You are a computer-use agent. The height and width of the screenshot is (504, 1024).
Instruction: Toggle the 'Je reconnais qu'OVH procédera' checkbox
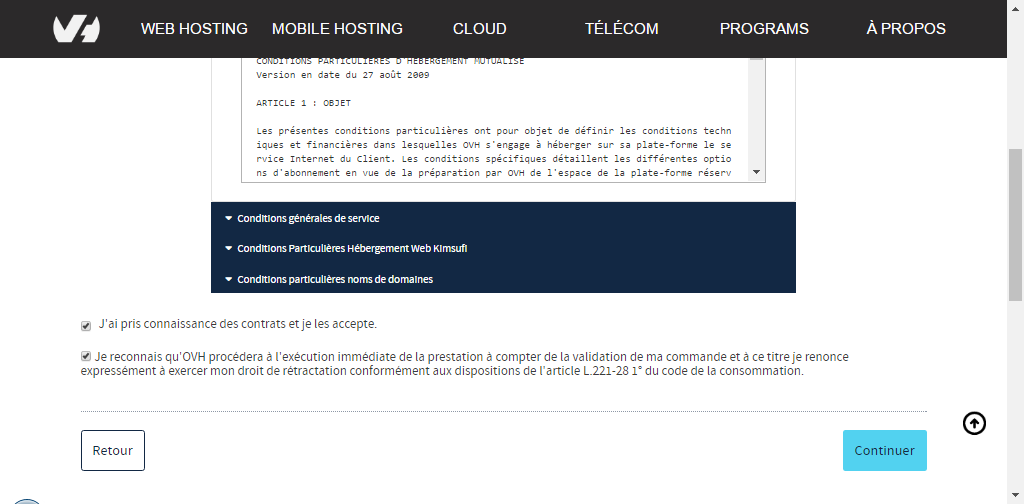pyautogui.click(x=86, y=356)
